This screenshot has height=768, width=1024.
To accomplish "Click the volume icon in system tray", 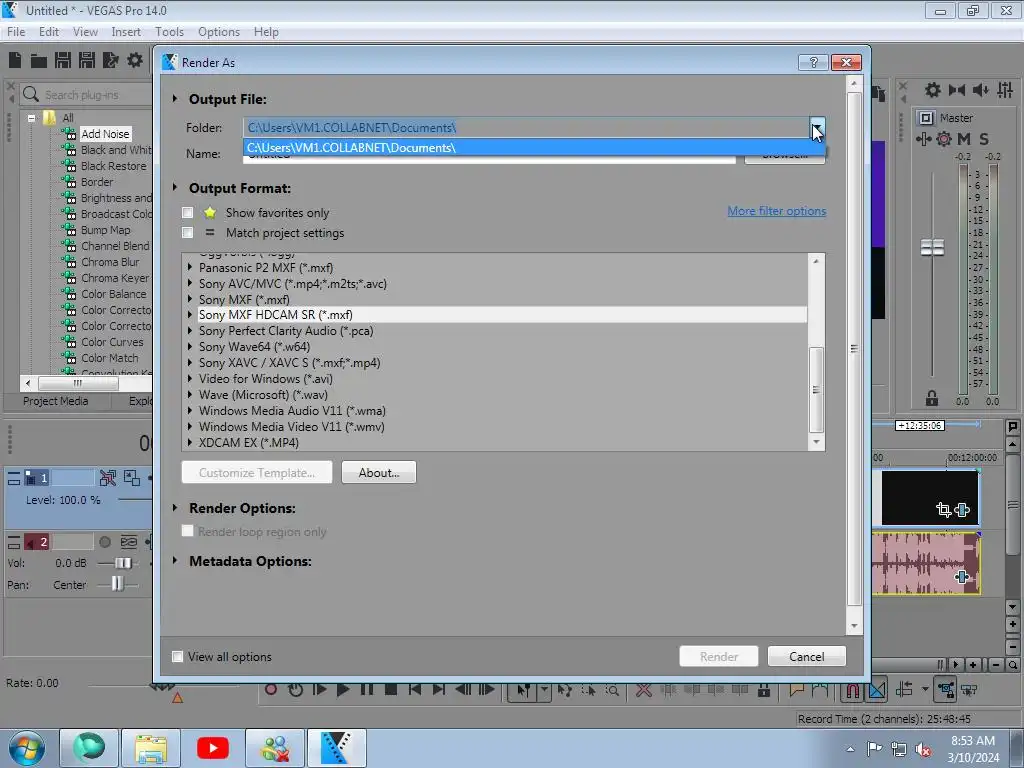I will click(x=923, y=749).
